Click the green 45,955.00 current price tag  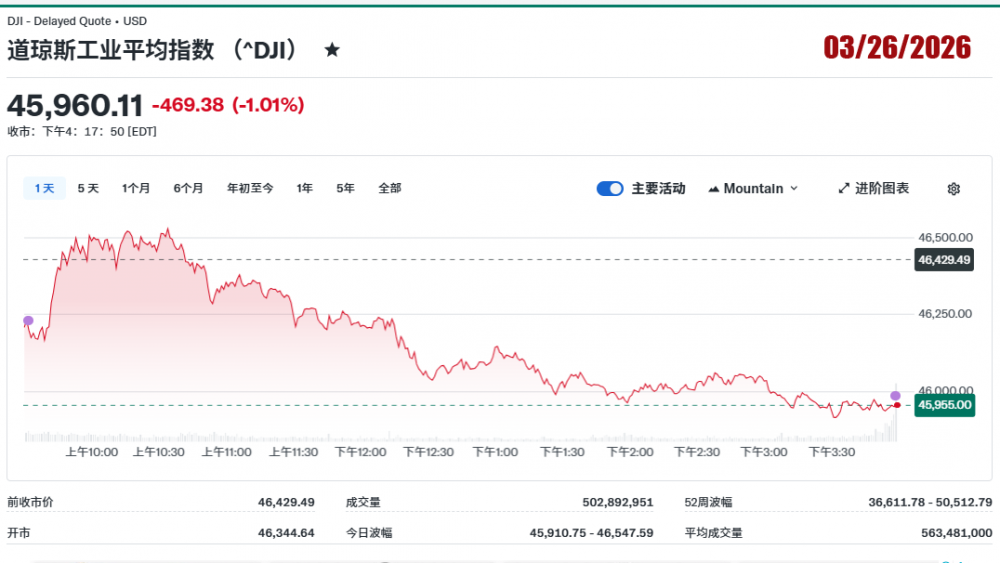click(944, 405)
